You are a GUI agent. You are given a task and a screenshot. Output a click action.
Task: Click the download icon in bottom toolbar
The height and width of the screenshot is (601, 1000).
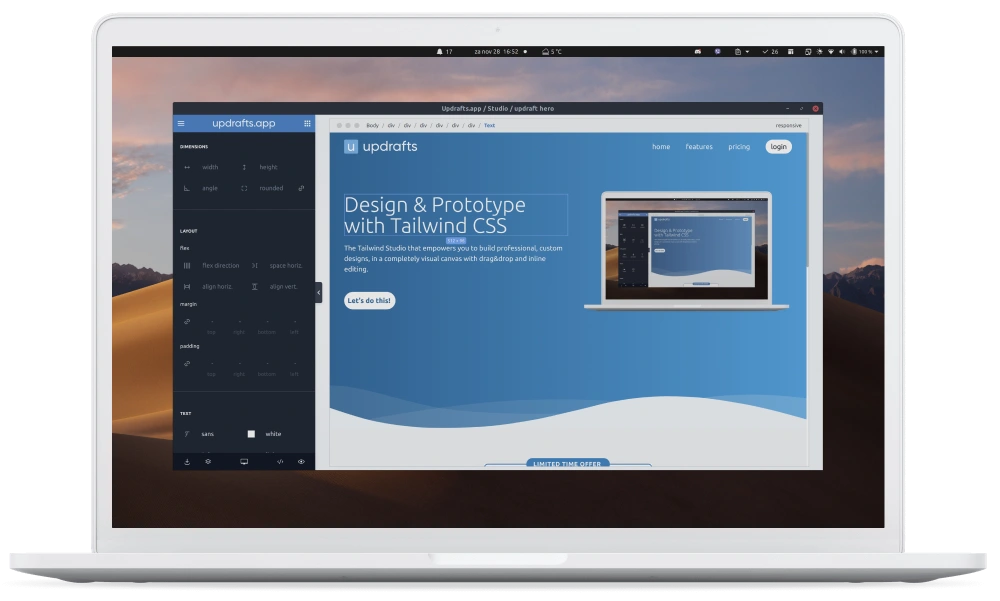pyautogui.click(x=187, y=461)
